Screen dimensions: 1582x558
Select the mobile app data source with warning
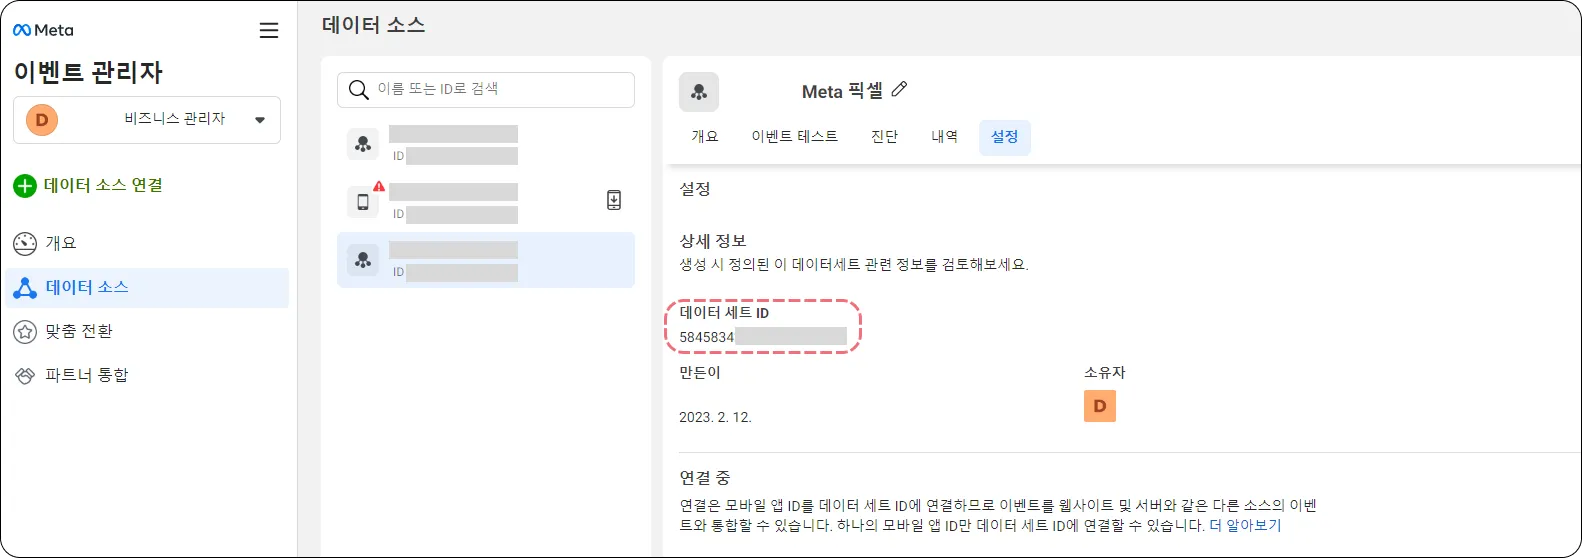[486, 201]
